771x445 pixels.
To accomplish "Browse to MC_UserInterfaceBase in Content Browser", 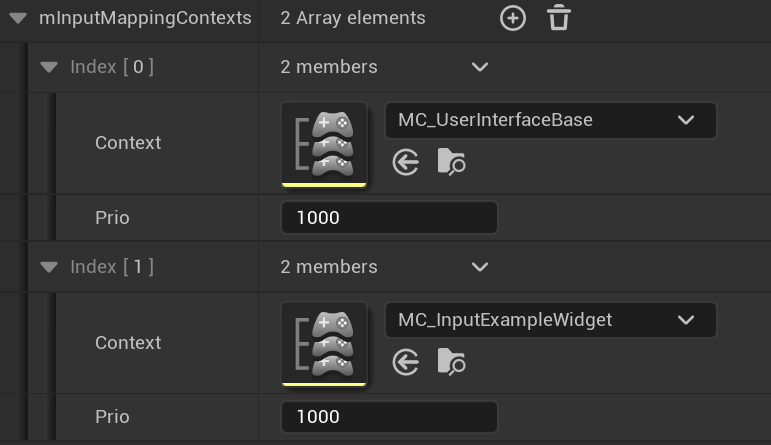I will coord(452,162).
